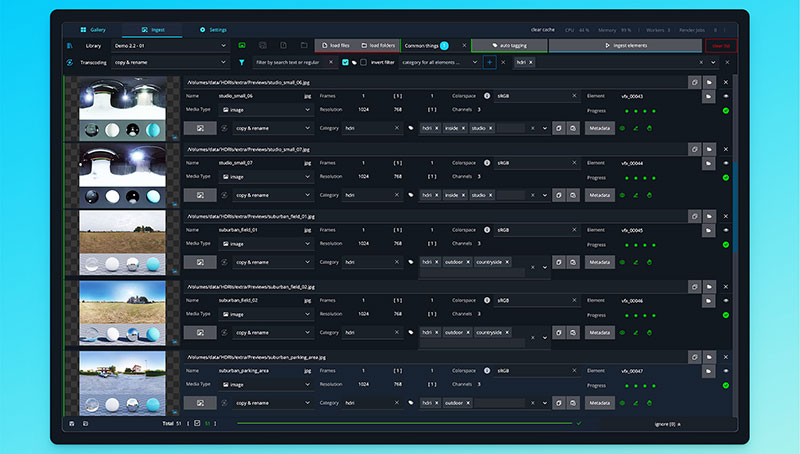
Task: Click the load files button
Action: tap(336, 45)
